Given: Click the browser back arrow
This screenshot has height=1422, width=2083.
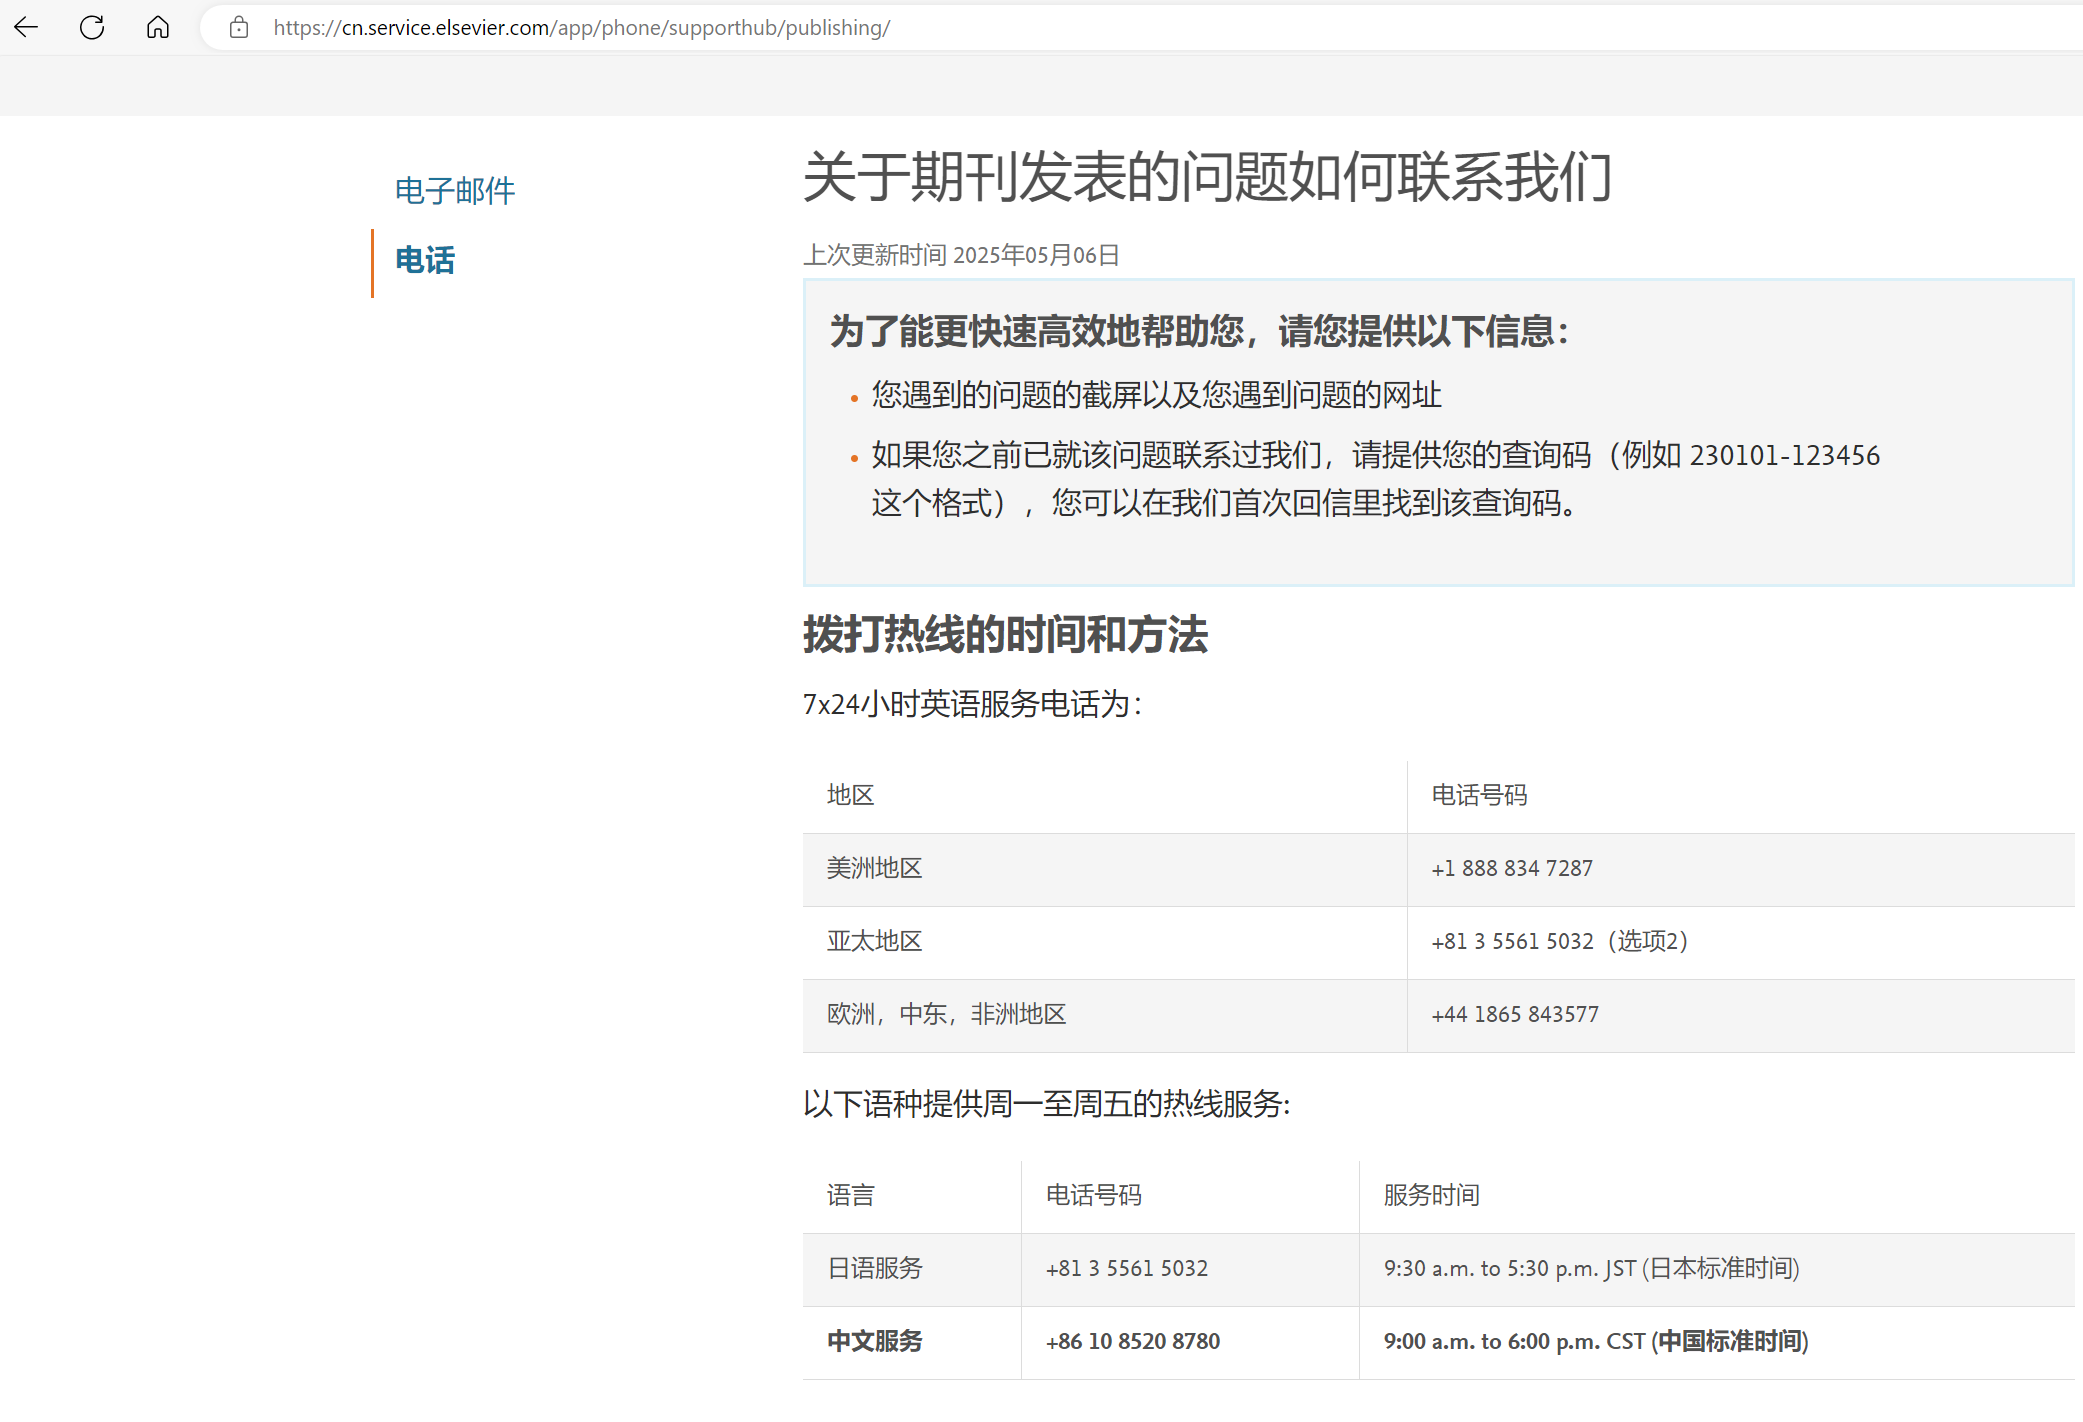Looking at the screenshot, I should coord(27,27).
